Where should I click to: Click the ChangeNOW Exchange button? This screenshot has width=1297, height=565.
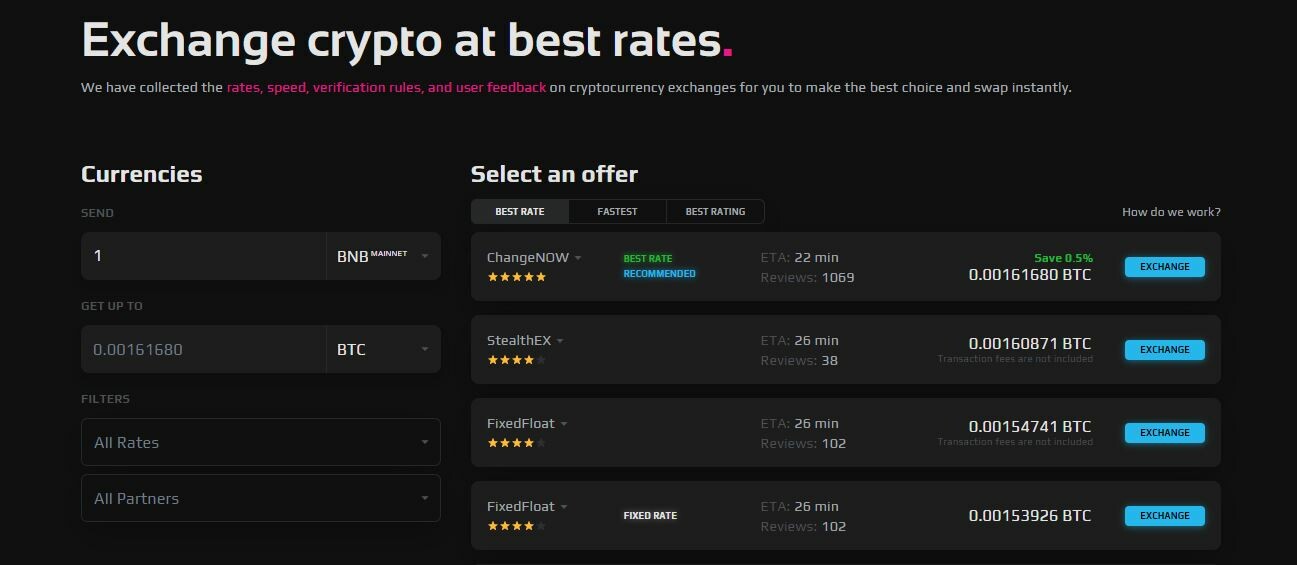[1164, 267]
